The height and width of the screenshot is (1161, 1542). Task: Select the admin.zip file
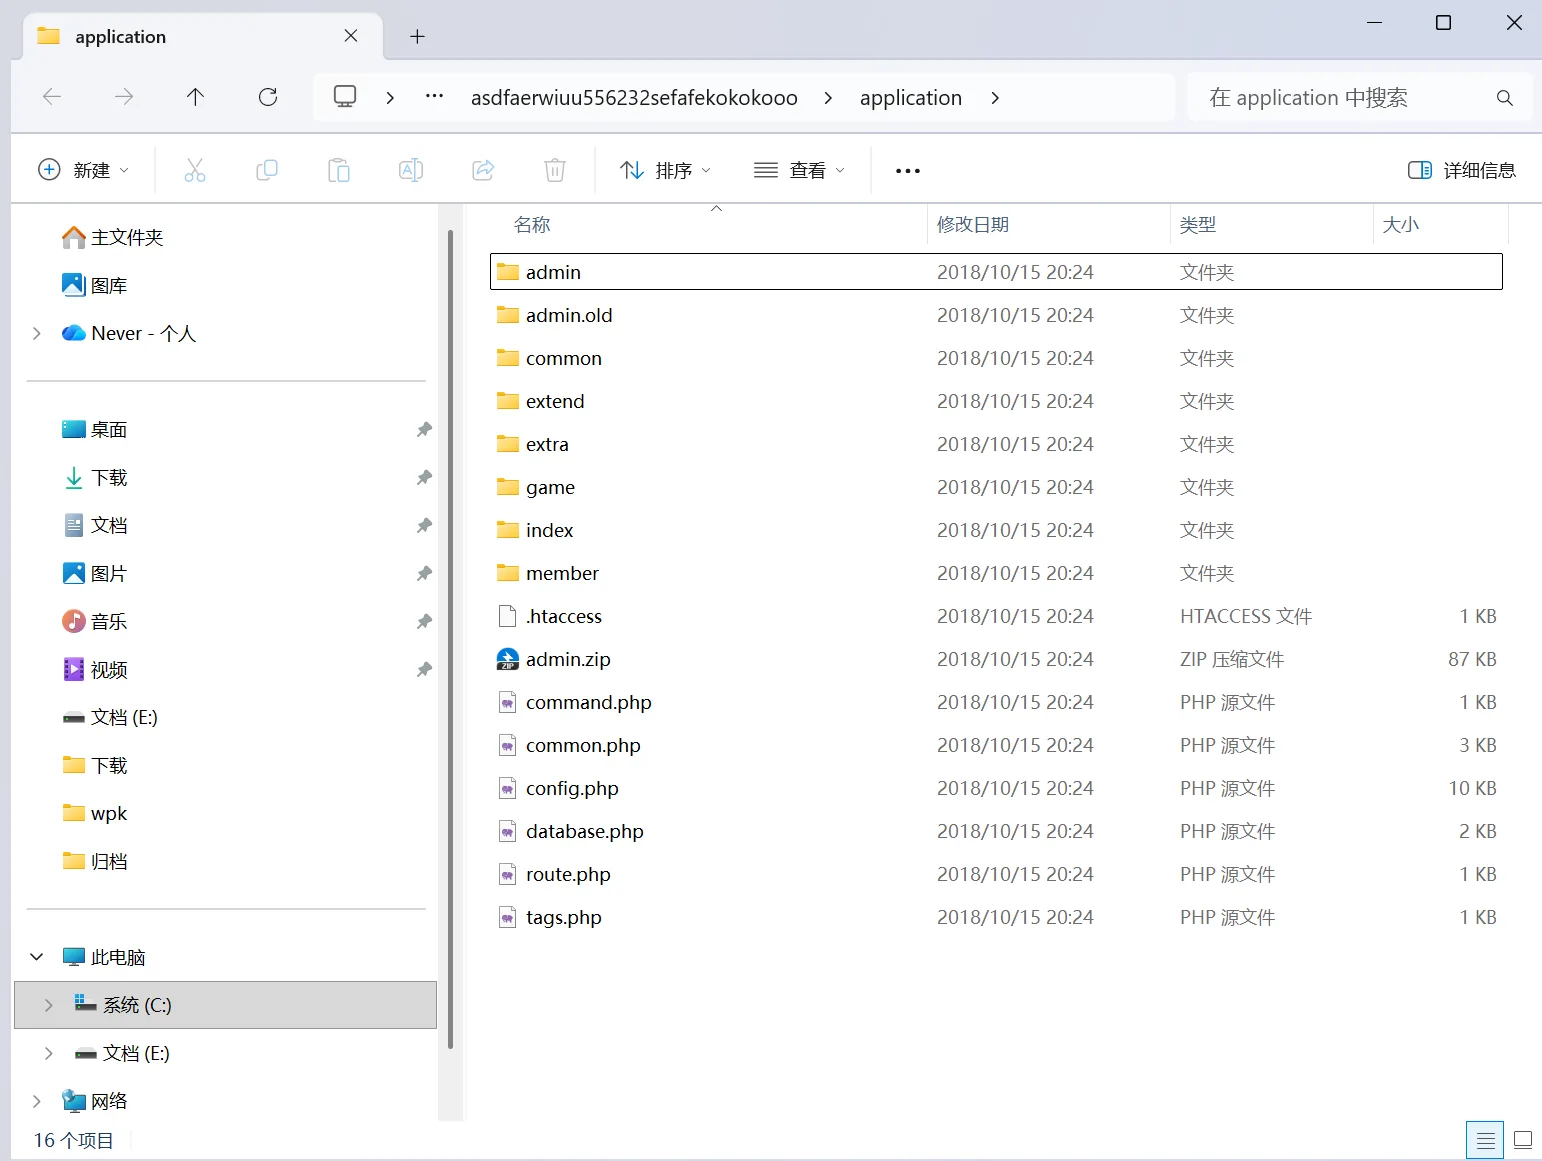[x=996, y=659]
